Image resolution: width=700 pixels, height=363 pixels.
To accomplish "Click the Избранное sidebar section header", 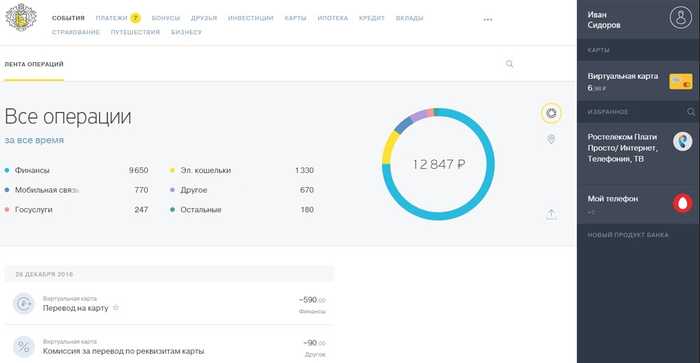I will coord(608,112).
